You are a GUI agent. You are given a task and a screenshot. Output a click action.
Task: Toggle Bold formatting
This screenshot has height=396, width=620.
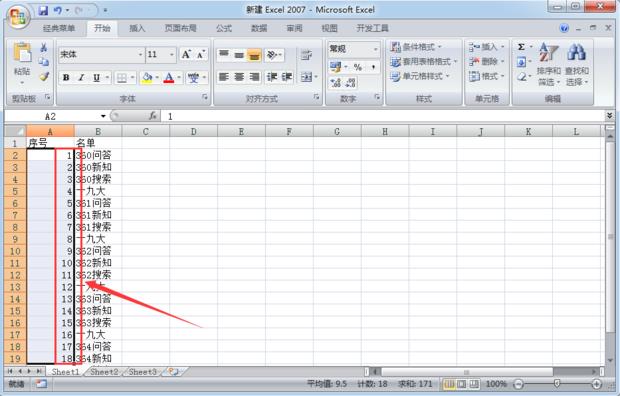(x=66, y=78)
